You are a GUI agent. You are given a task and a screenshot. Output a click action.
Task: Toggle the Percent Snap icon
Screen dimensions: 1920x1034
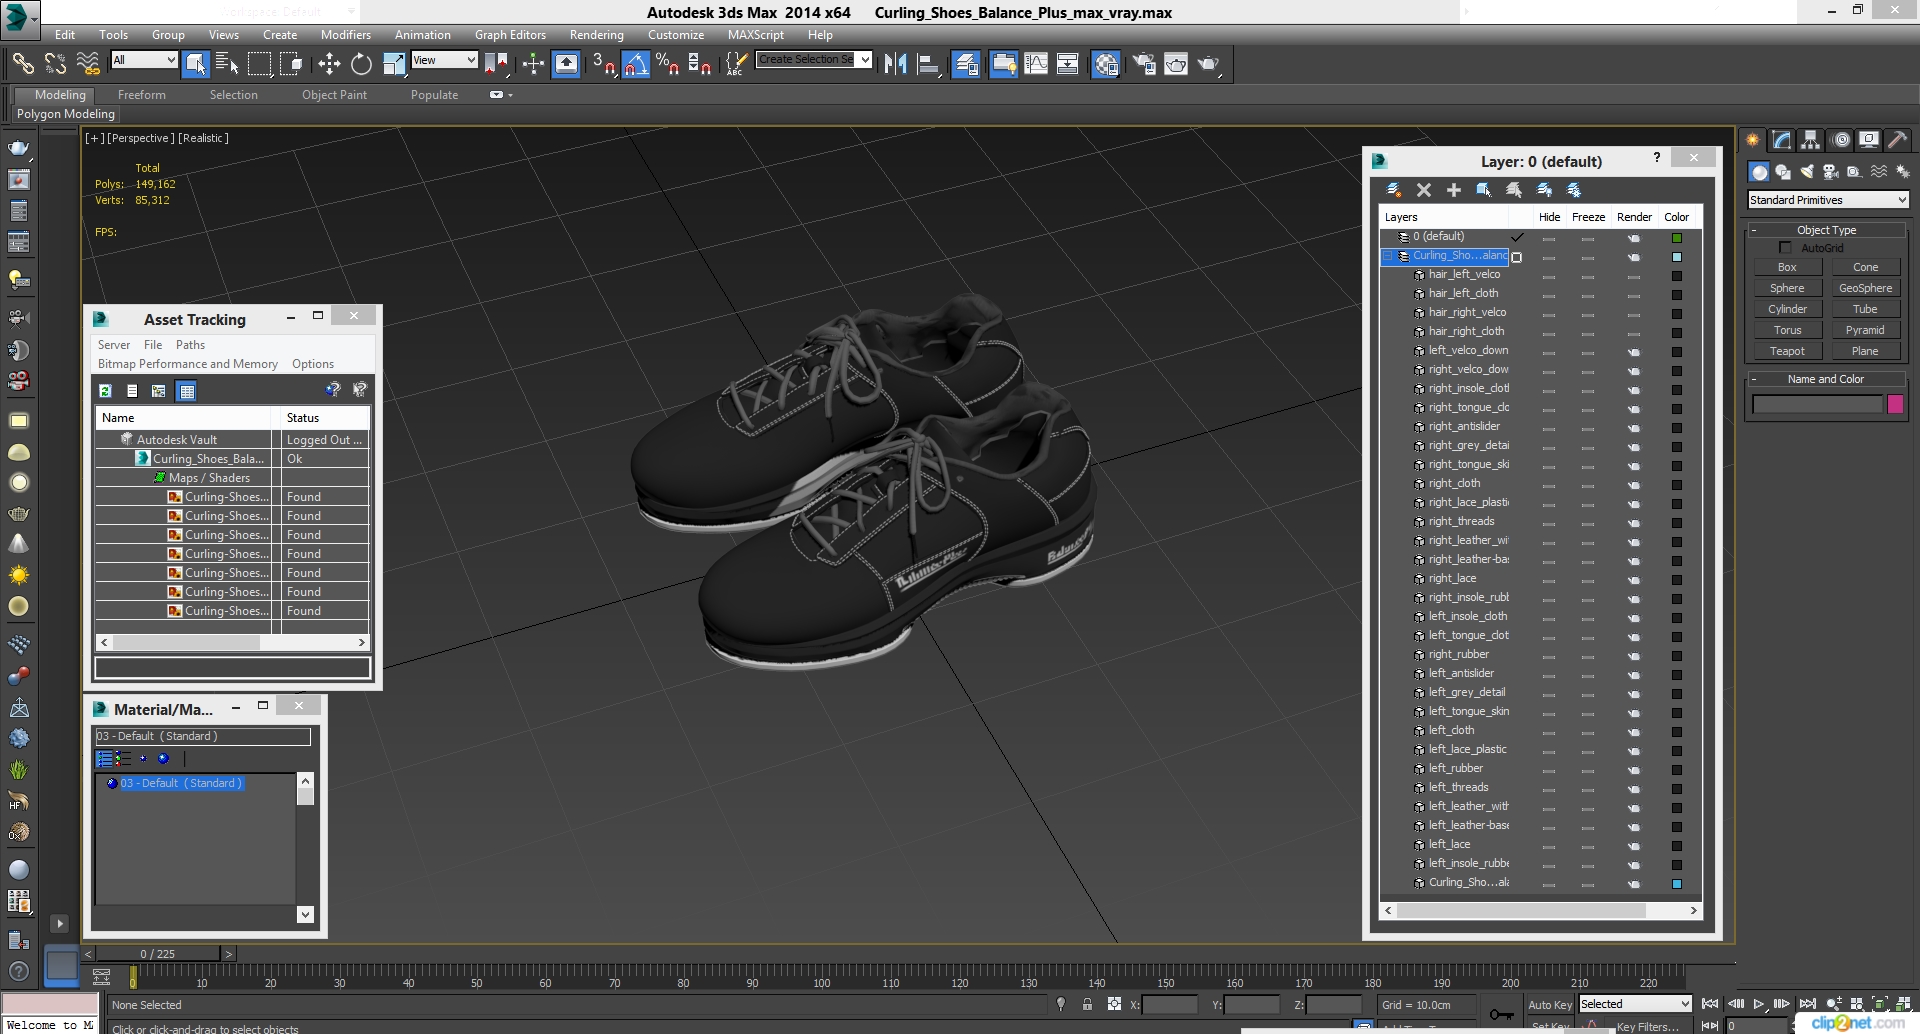tap(667, 64)
